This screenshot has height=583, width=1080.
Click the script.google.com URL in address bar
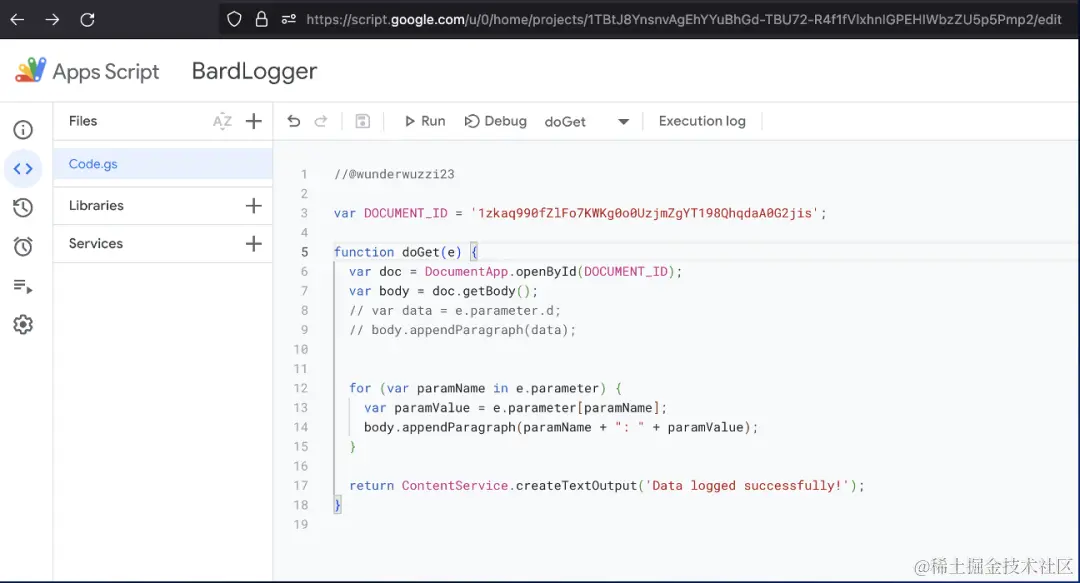tap(683, 19)
